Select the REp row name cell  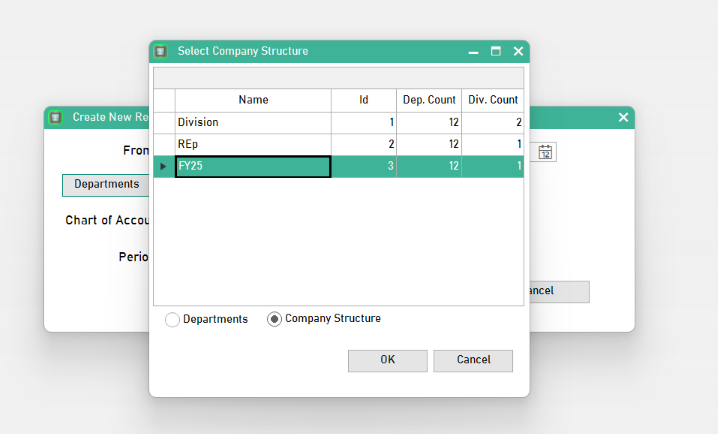tap(253, 144)
